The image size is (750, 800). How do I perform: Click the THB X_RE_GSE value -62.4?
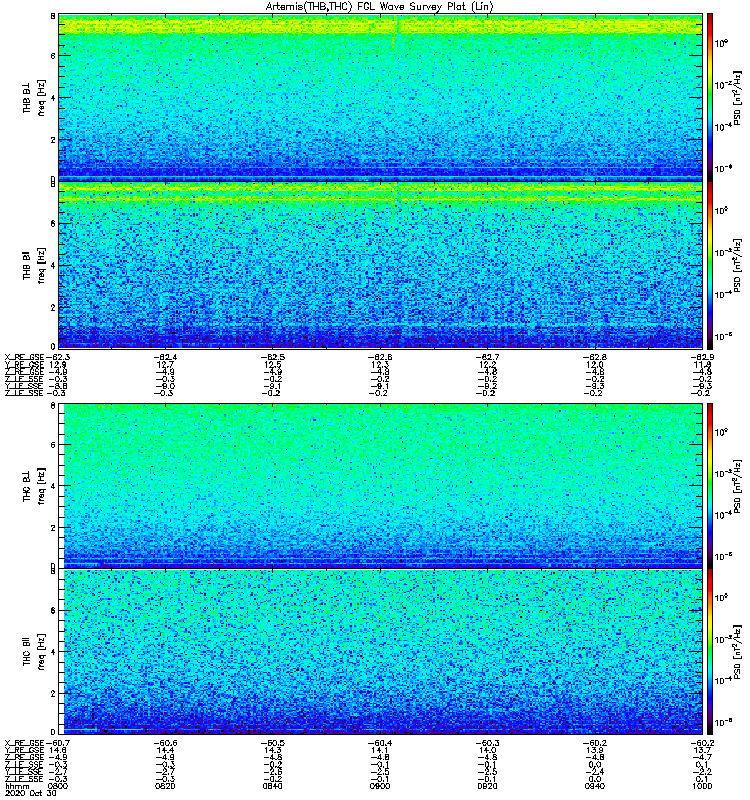pyautogui.click(x=166, y=357)
